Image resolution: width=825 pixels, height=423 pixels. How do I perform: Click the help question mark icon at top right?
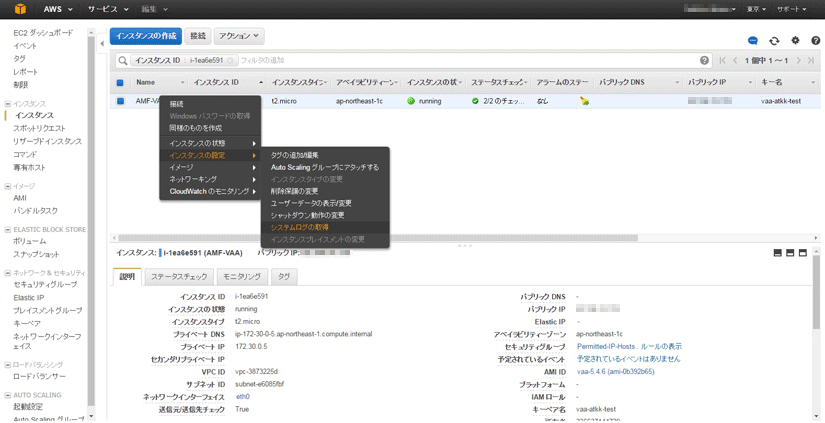[x=816, y=40]
